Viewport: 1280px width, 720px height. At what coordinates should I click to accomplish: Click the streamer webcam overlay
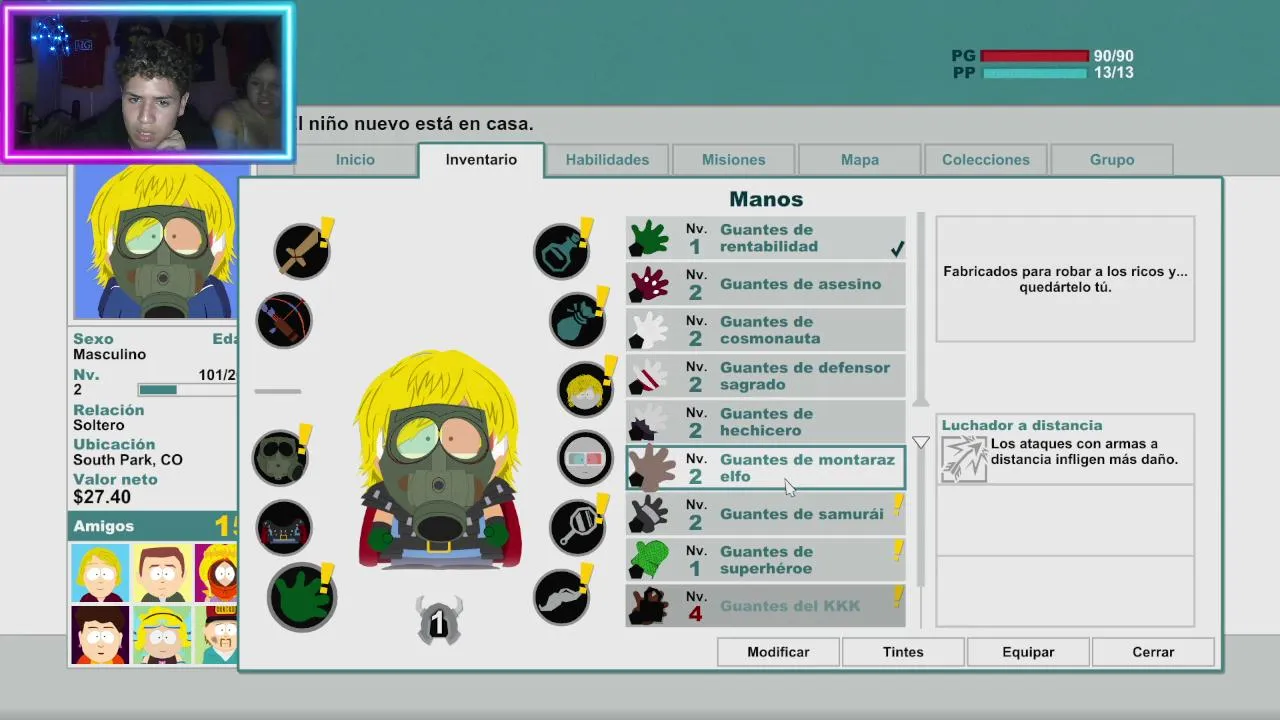149,82
